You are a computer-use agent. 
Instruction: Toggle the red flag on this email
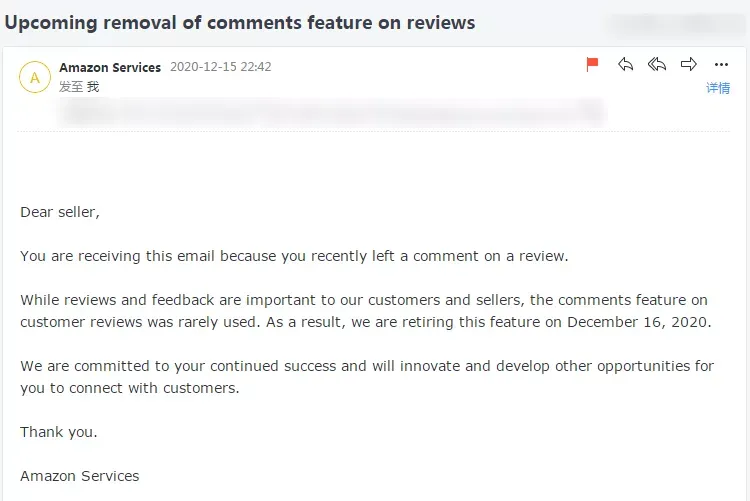pos(592,64)
